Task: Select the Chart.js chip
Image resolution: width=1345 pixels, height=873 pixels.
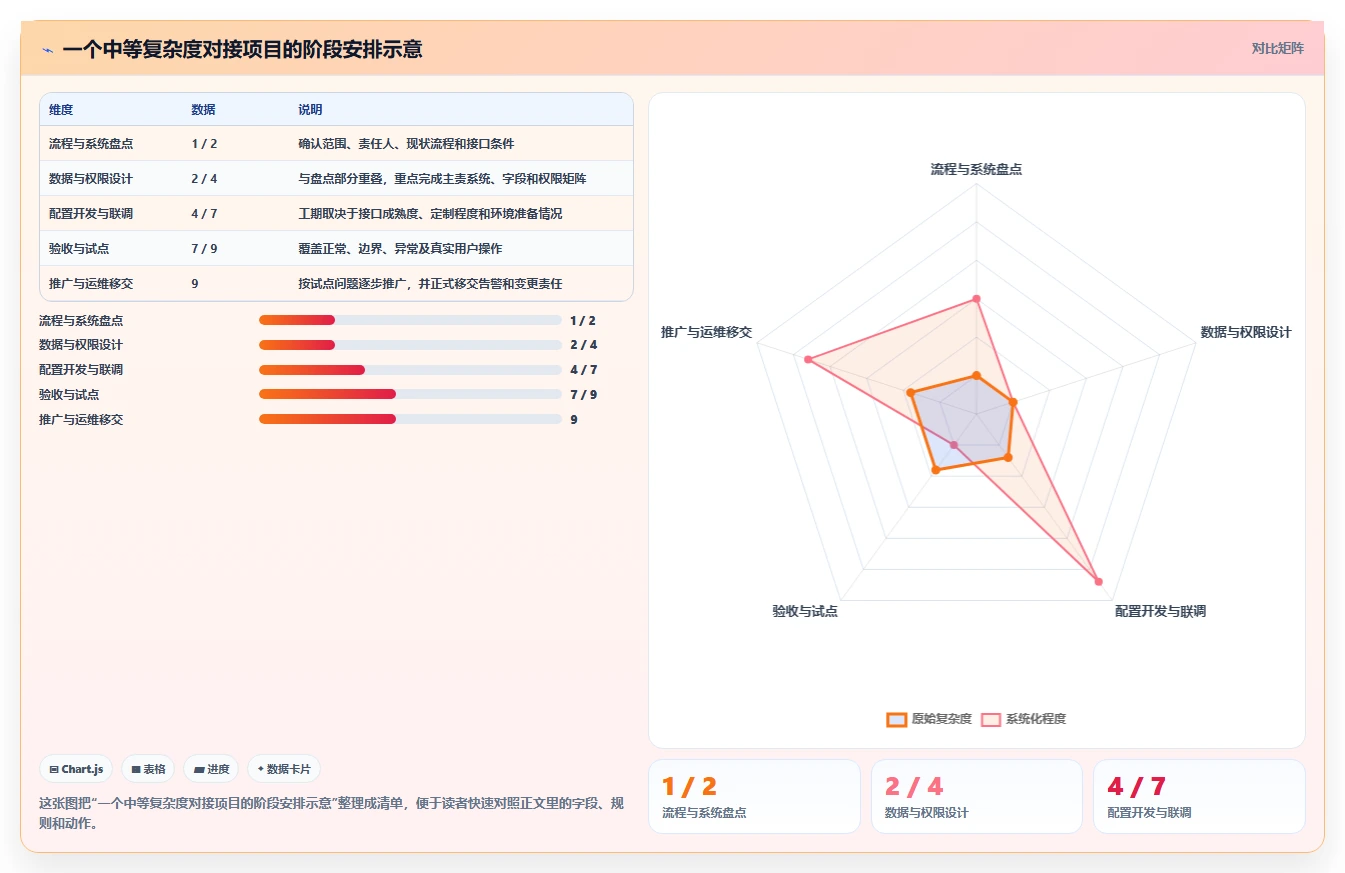Action: tap(76, 769)
